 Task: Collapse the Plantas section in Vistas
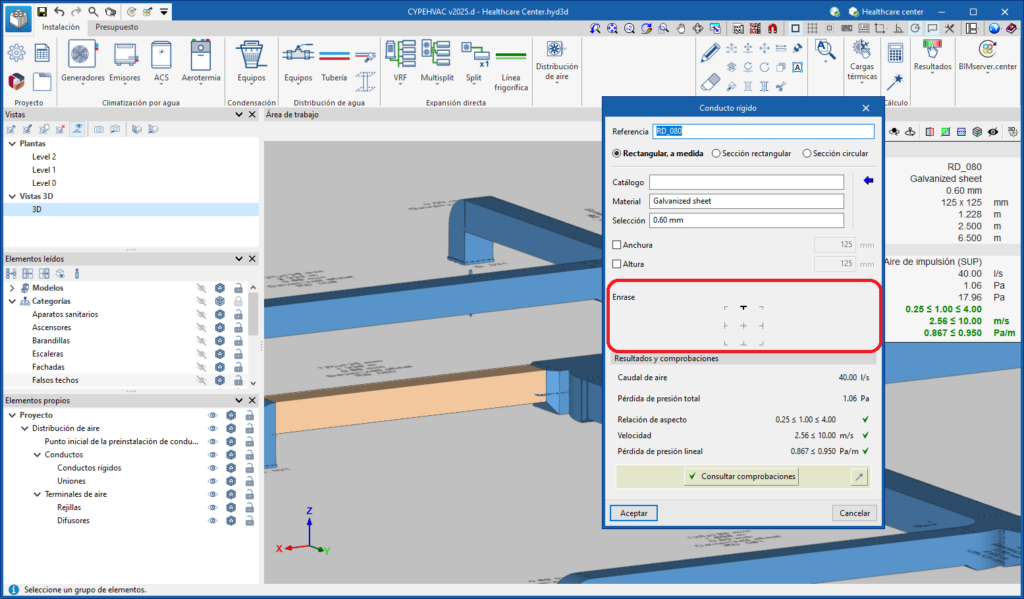coord(12,144)
